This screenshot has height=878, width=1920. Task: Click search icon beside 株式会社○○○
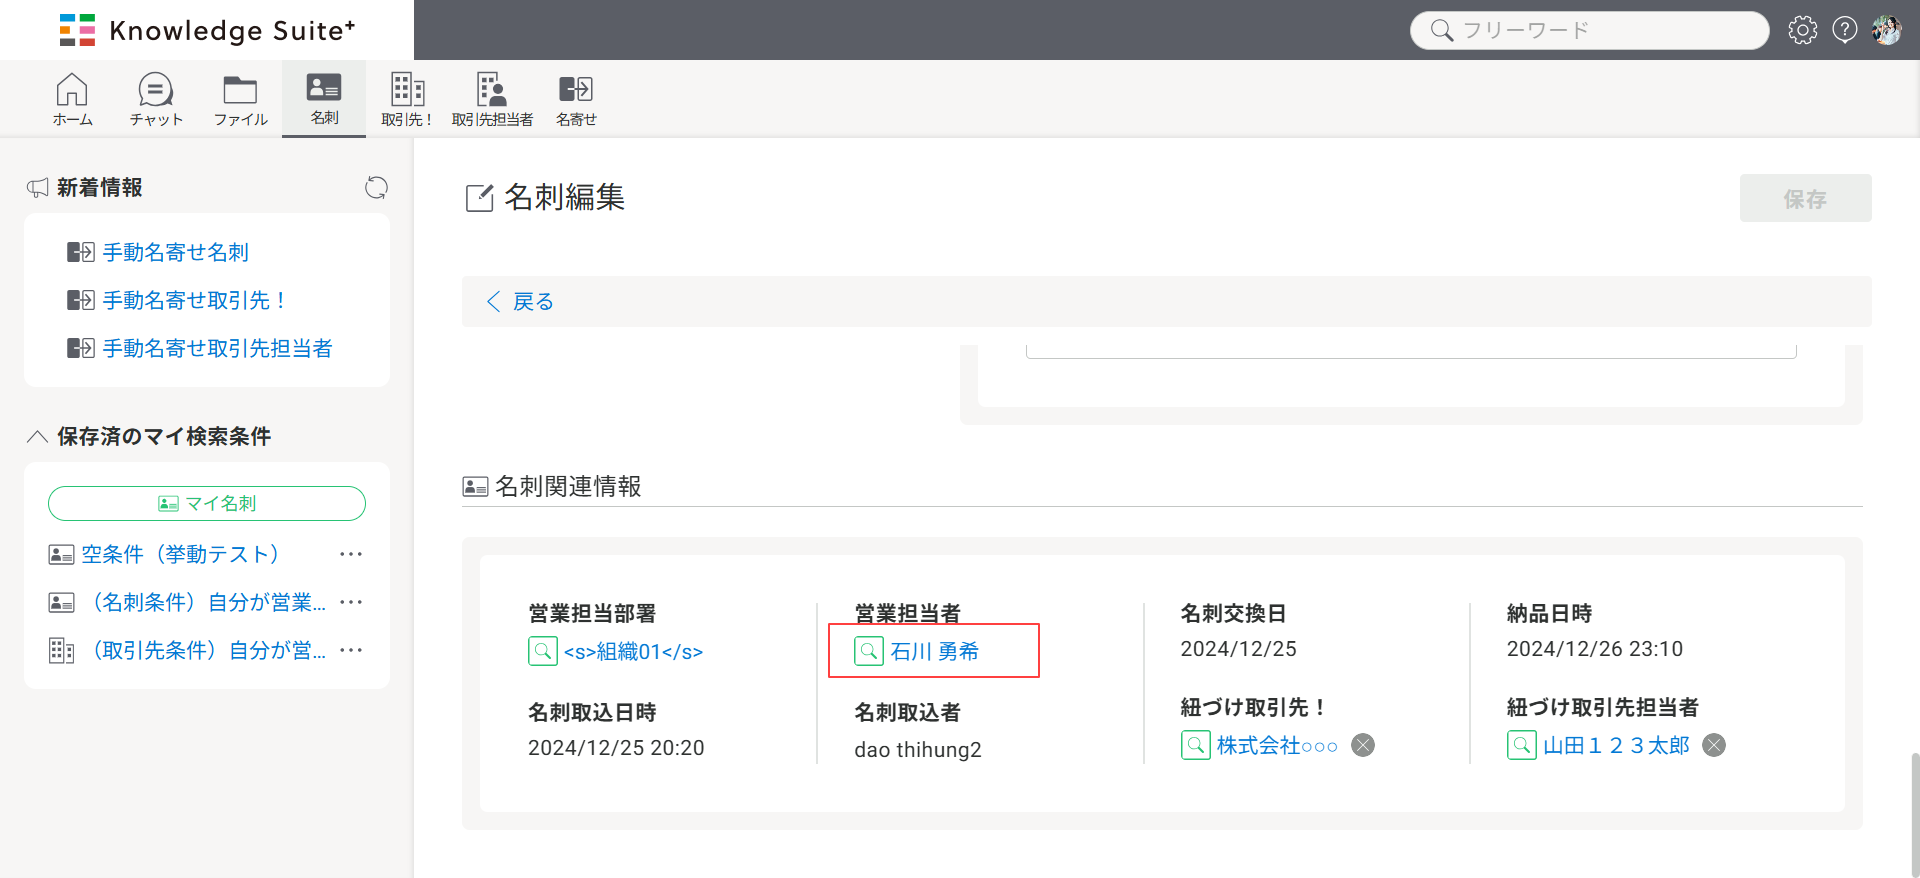coord(1196,745)
